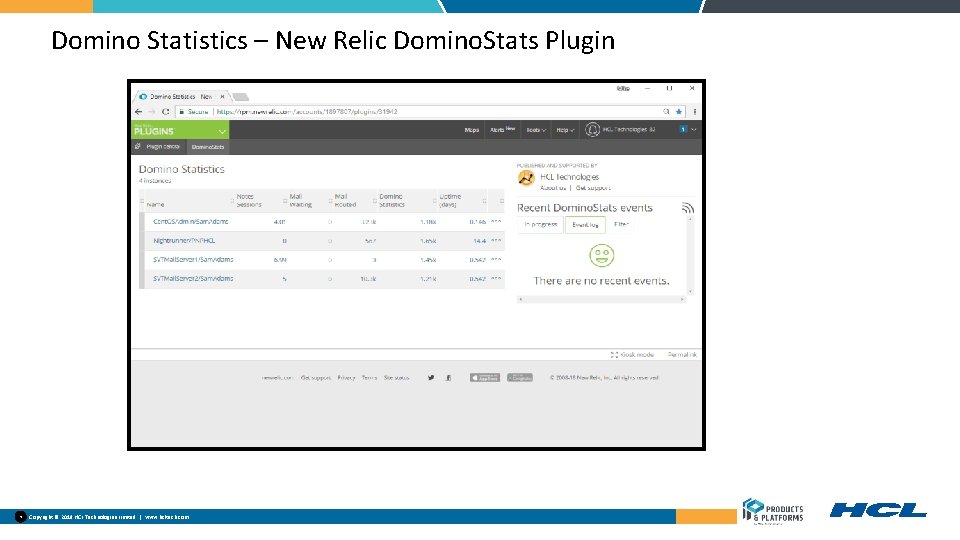Screen dimensions: 960x540
Task: Click the RSS feed icon for events
Action: pos(688,208)
